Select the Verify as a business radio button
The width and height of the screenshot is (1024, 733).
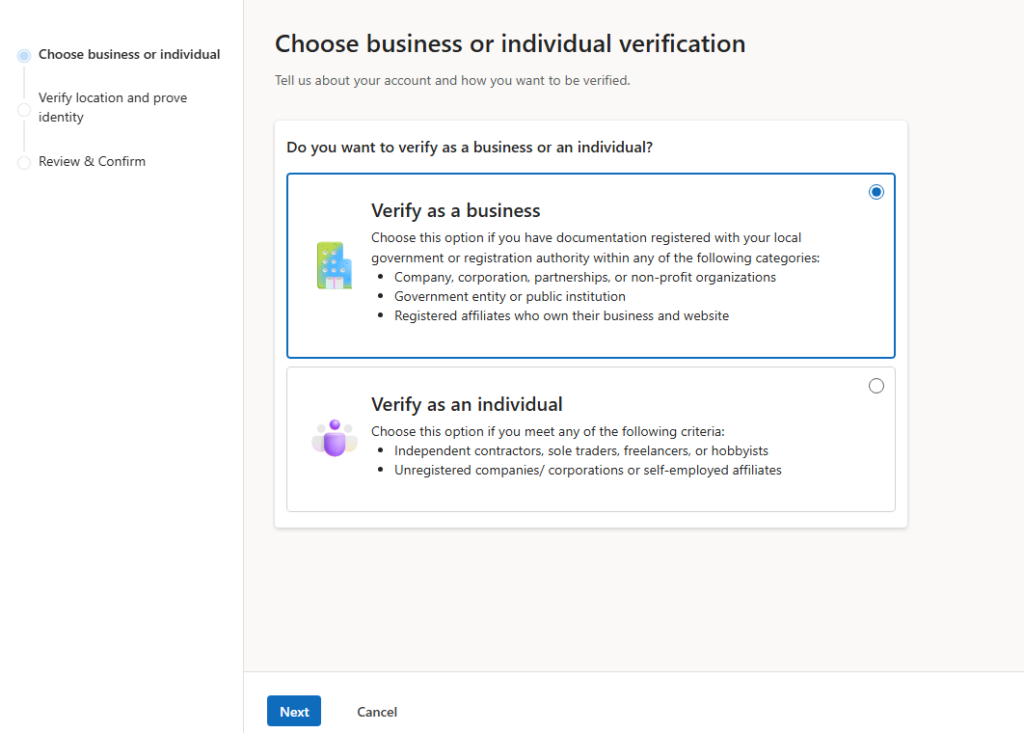coord(876,192)
